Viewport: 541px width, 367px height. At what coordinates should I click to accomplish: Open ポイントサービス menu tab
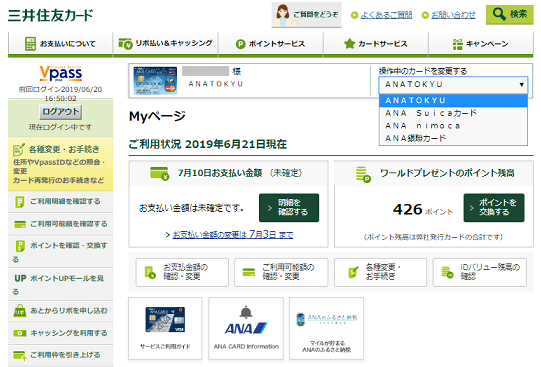(x=270, y=44)
